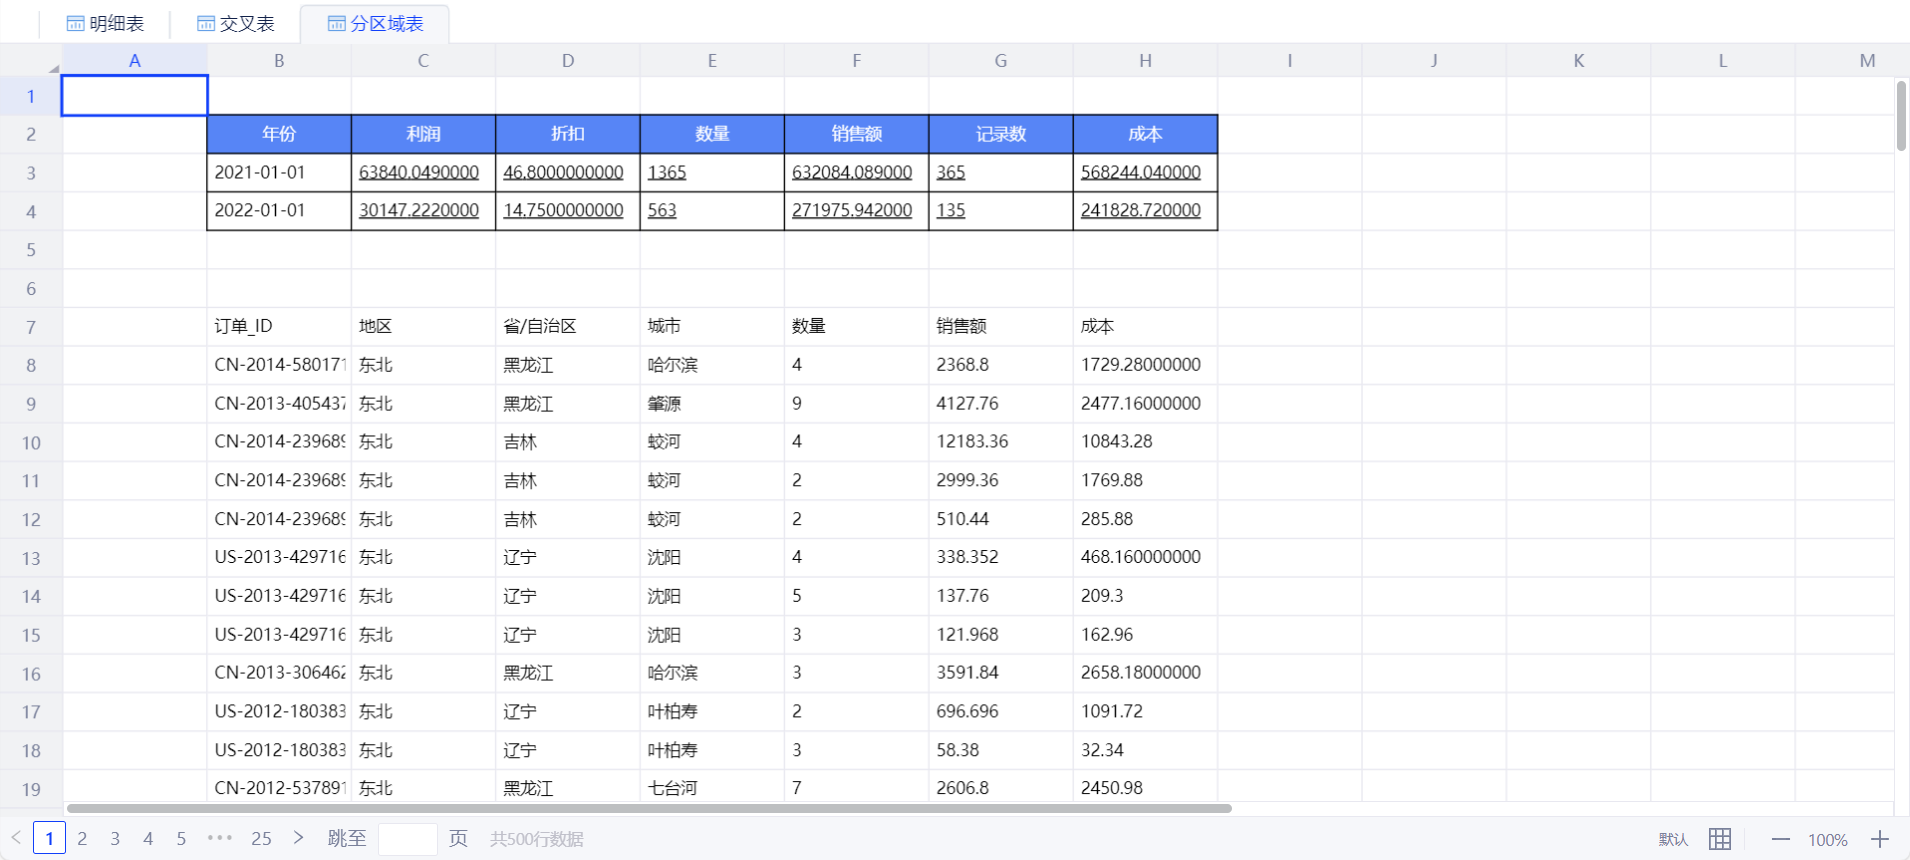
Task: Zoom out with the minus icon
Action: [1780, 839]
